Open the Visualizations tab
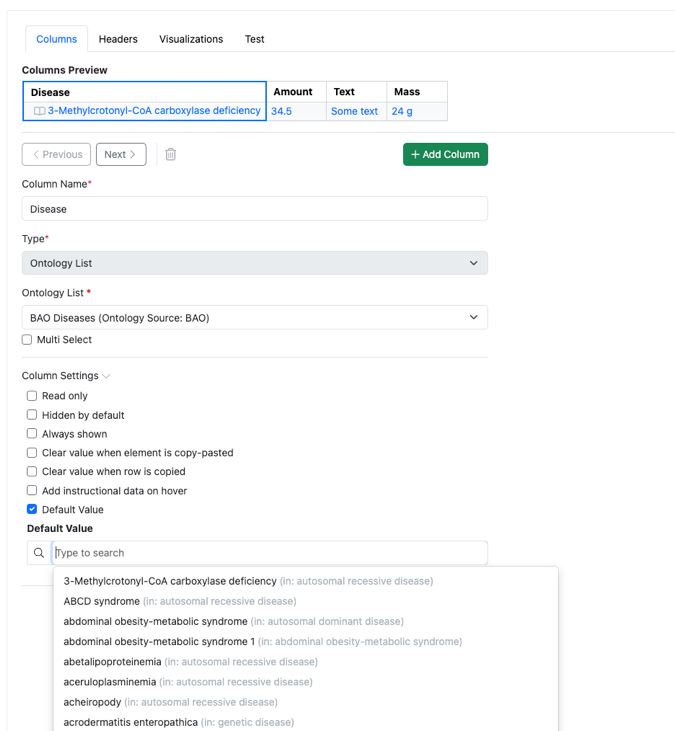The image size is (675, 731). [191, 39]
